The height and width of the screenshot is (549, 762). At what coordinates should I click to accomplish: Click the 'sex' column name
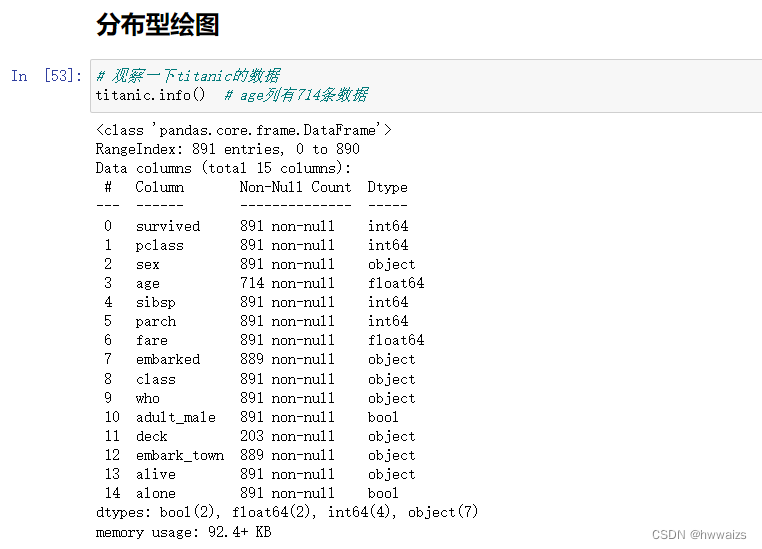tap(147, 264)
